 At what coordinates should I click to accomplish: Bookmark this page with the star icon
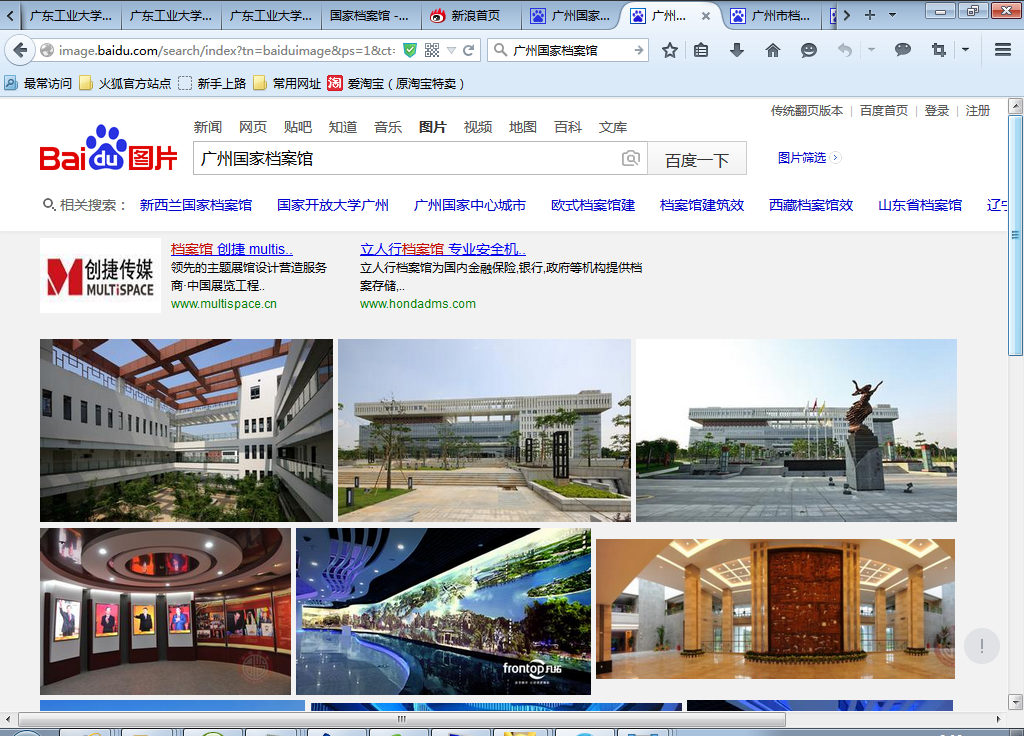[670, 50]
